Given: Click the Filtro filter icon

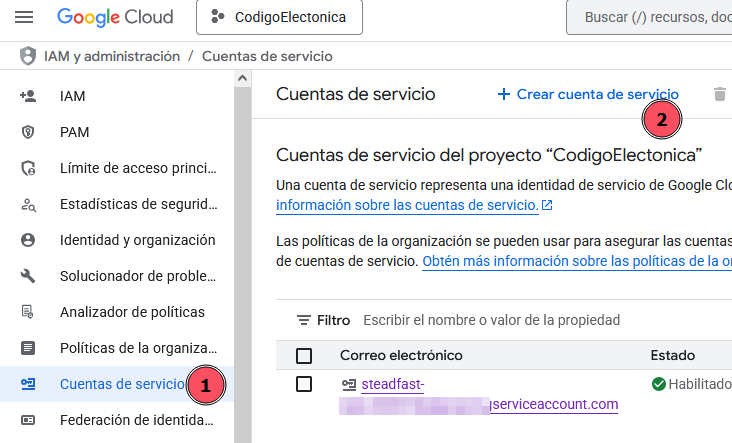Looking at the screenshot, I should coord(304,320).
